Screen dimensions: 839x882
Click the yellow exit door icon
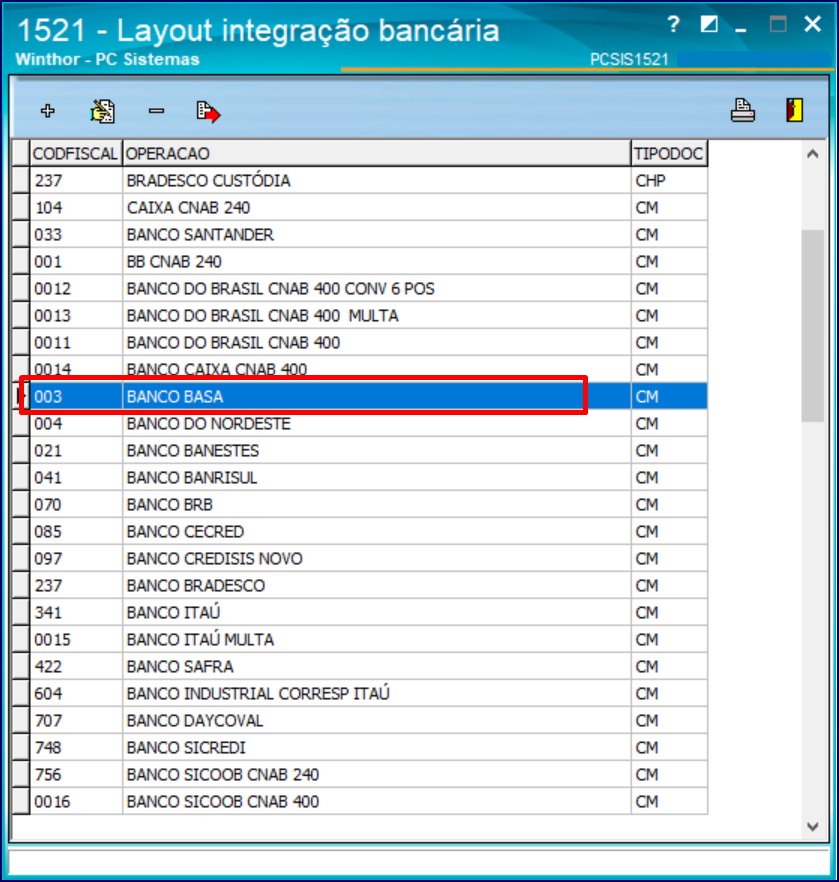point(795,110)
